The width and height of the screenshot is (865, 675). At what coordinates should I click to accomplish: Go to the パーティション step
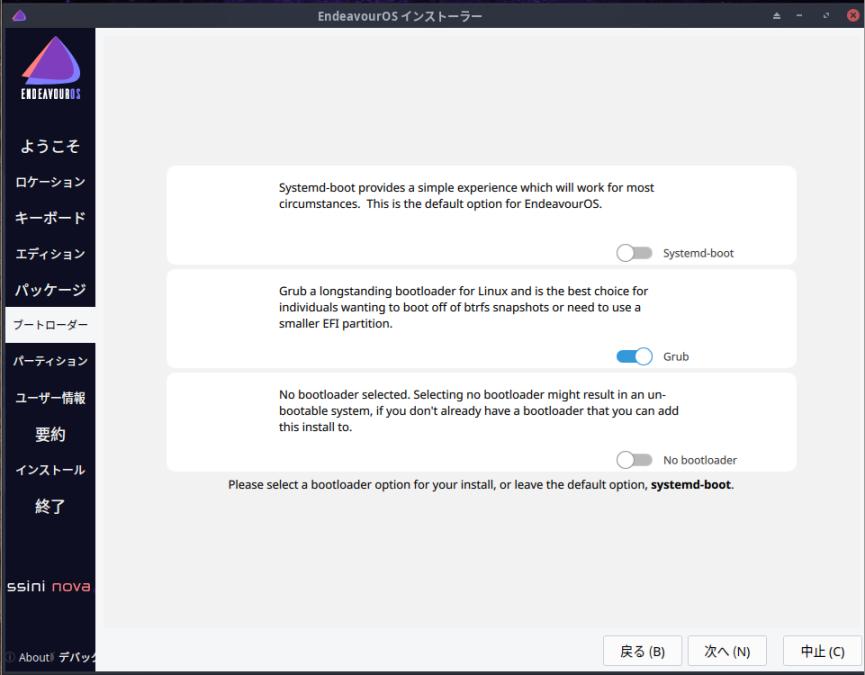[x=50, y=361]
